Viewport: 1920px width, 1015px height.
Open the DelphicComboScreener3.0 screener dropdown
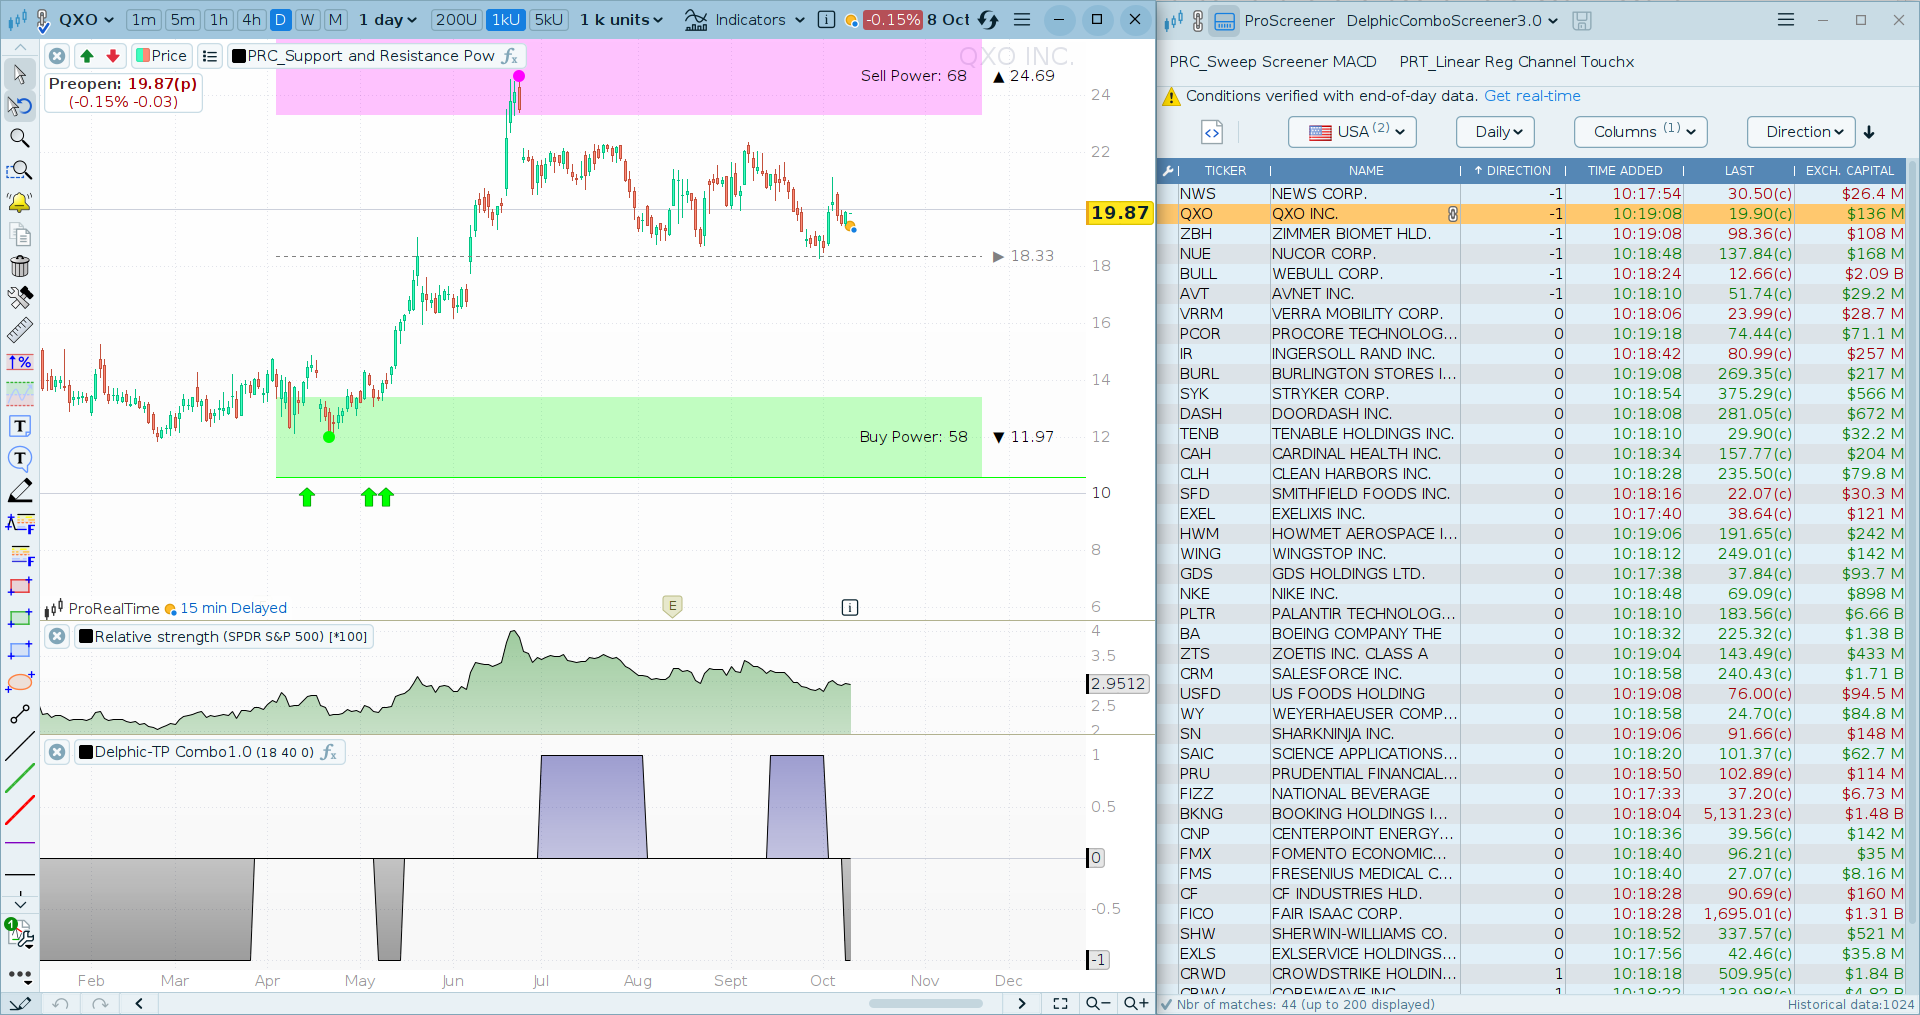coord(1451,20)
